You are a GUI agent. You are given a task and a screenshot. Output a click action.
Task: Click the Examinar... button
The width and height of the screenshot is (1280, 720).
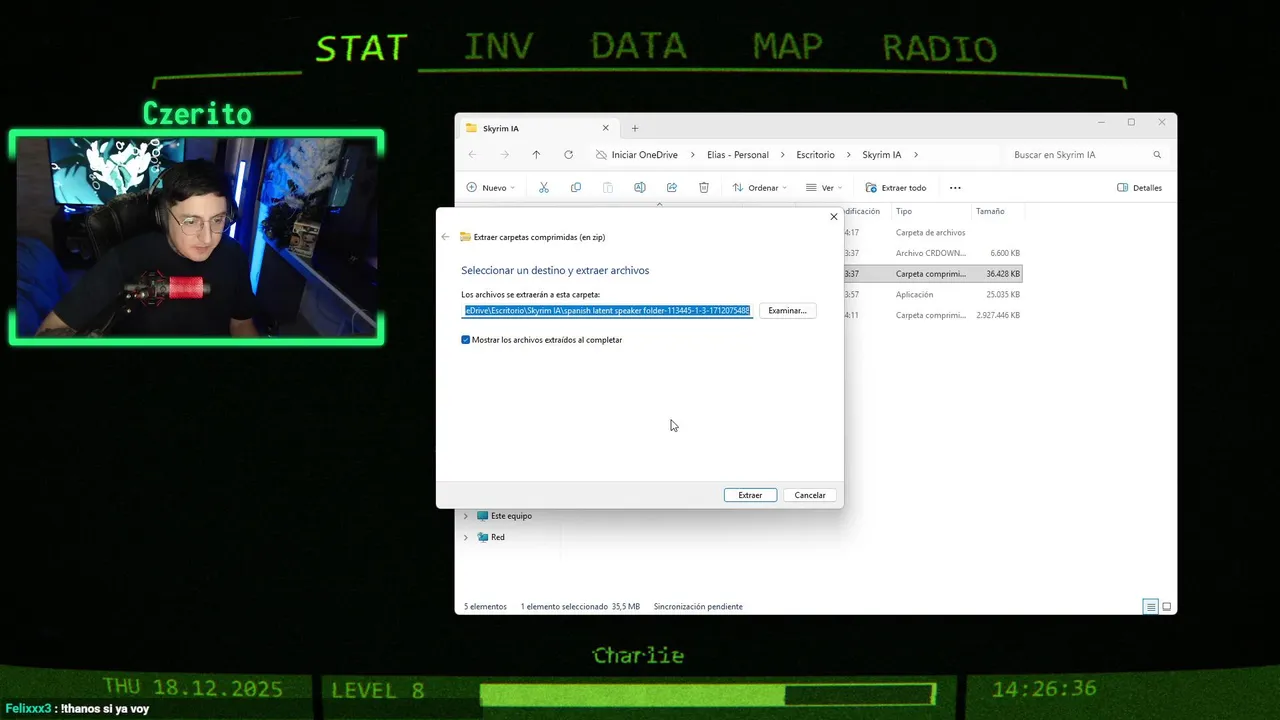click(787, 311)
